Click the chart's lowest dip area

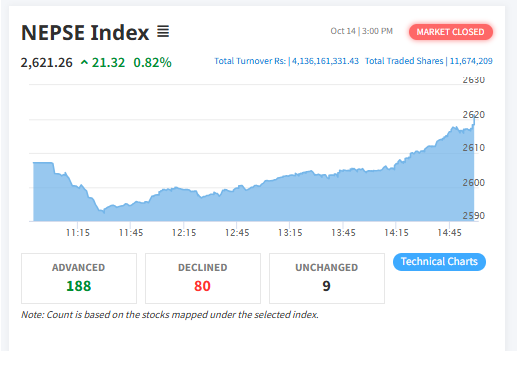pos(103,211)
